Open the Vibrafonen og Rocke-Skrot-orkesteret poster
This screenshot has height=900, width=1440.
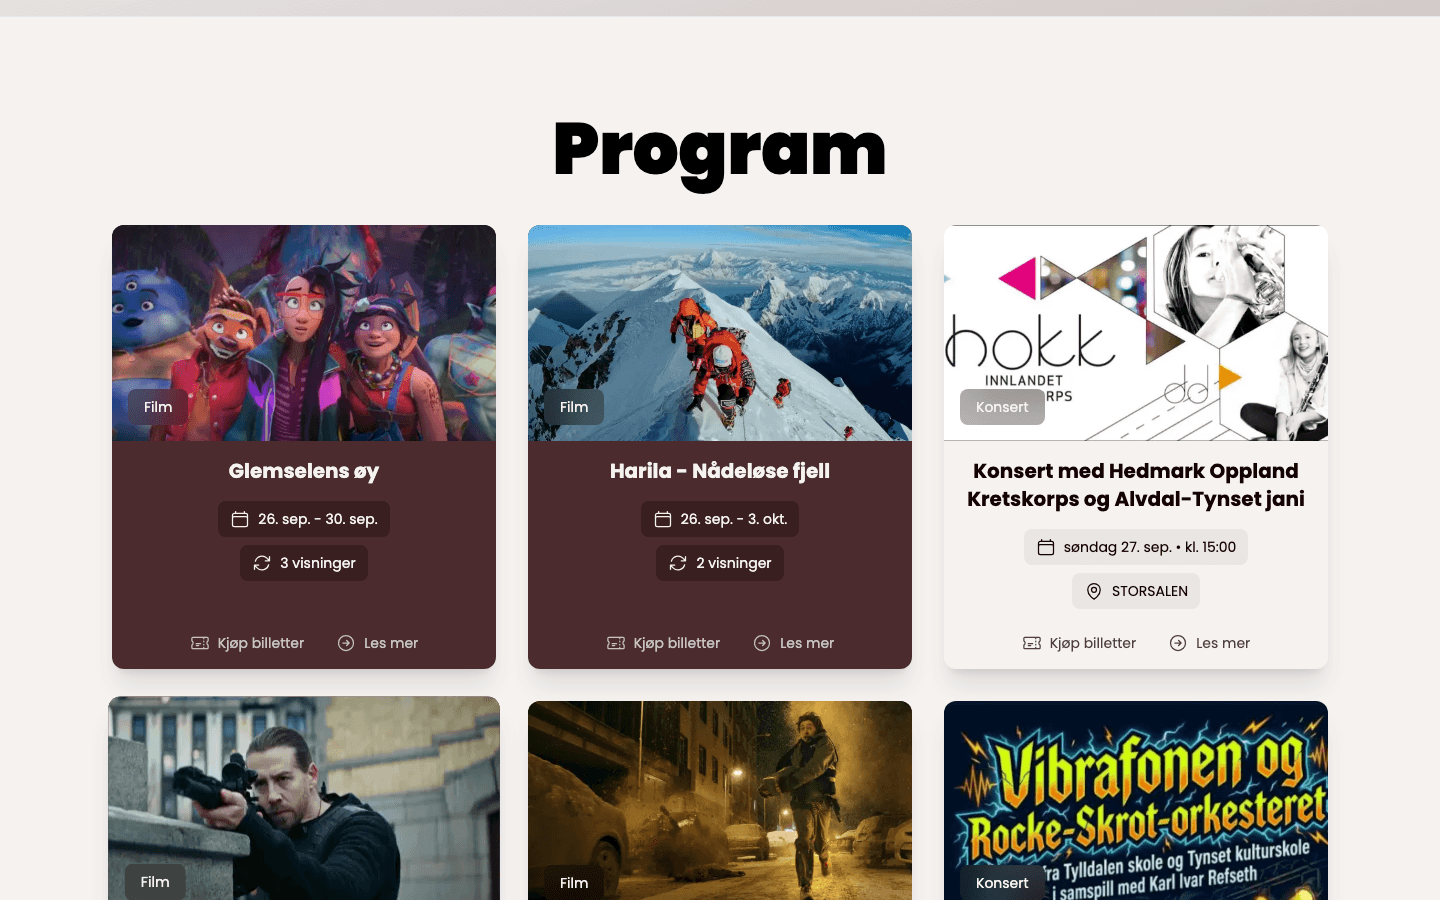[x=1136, y=800]
